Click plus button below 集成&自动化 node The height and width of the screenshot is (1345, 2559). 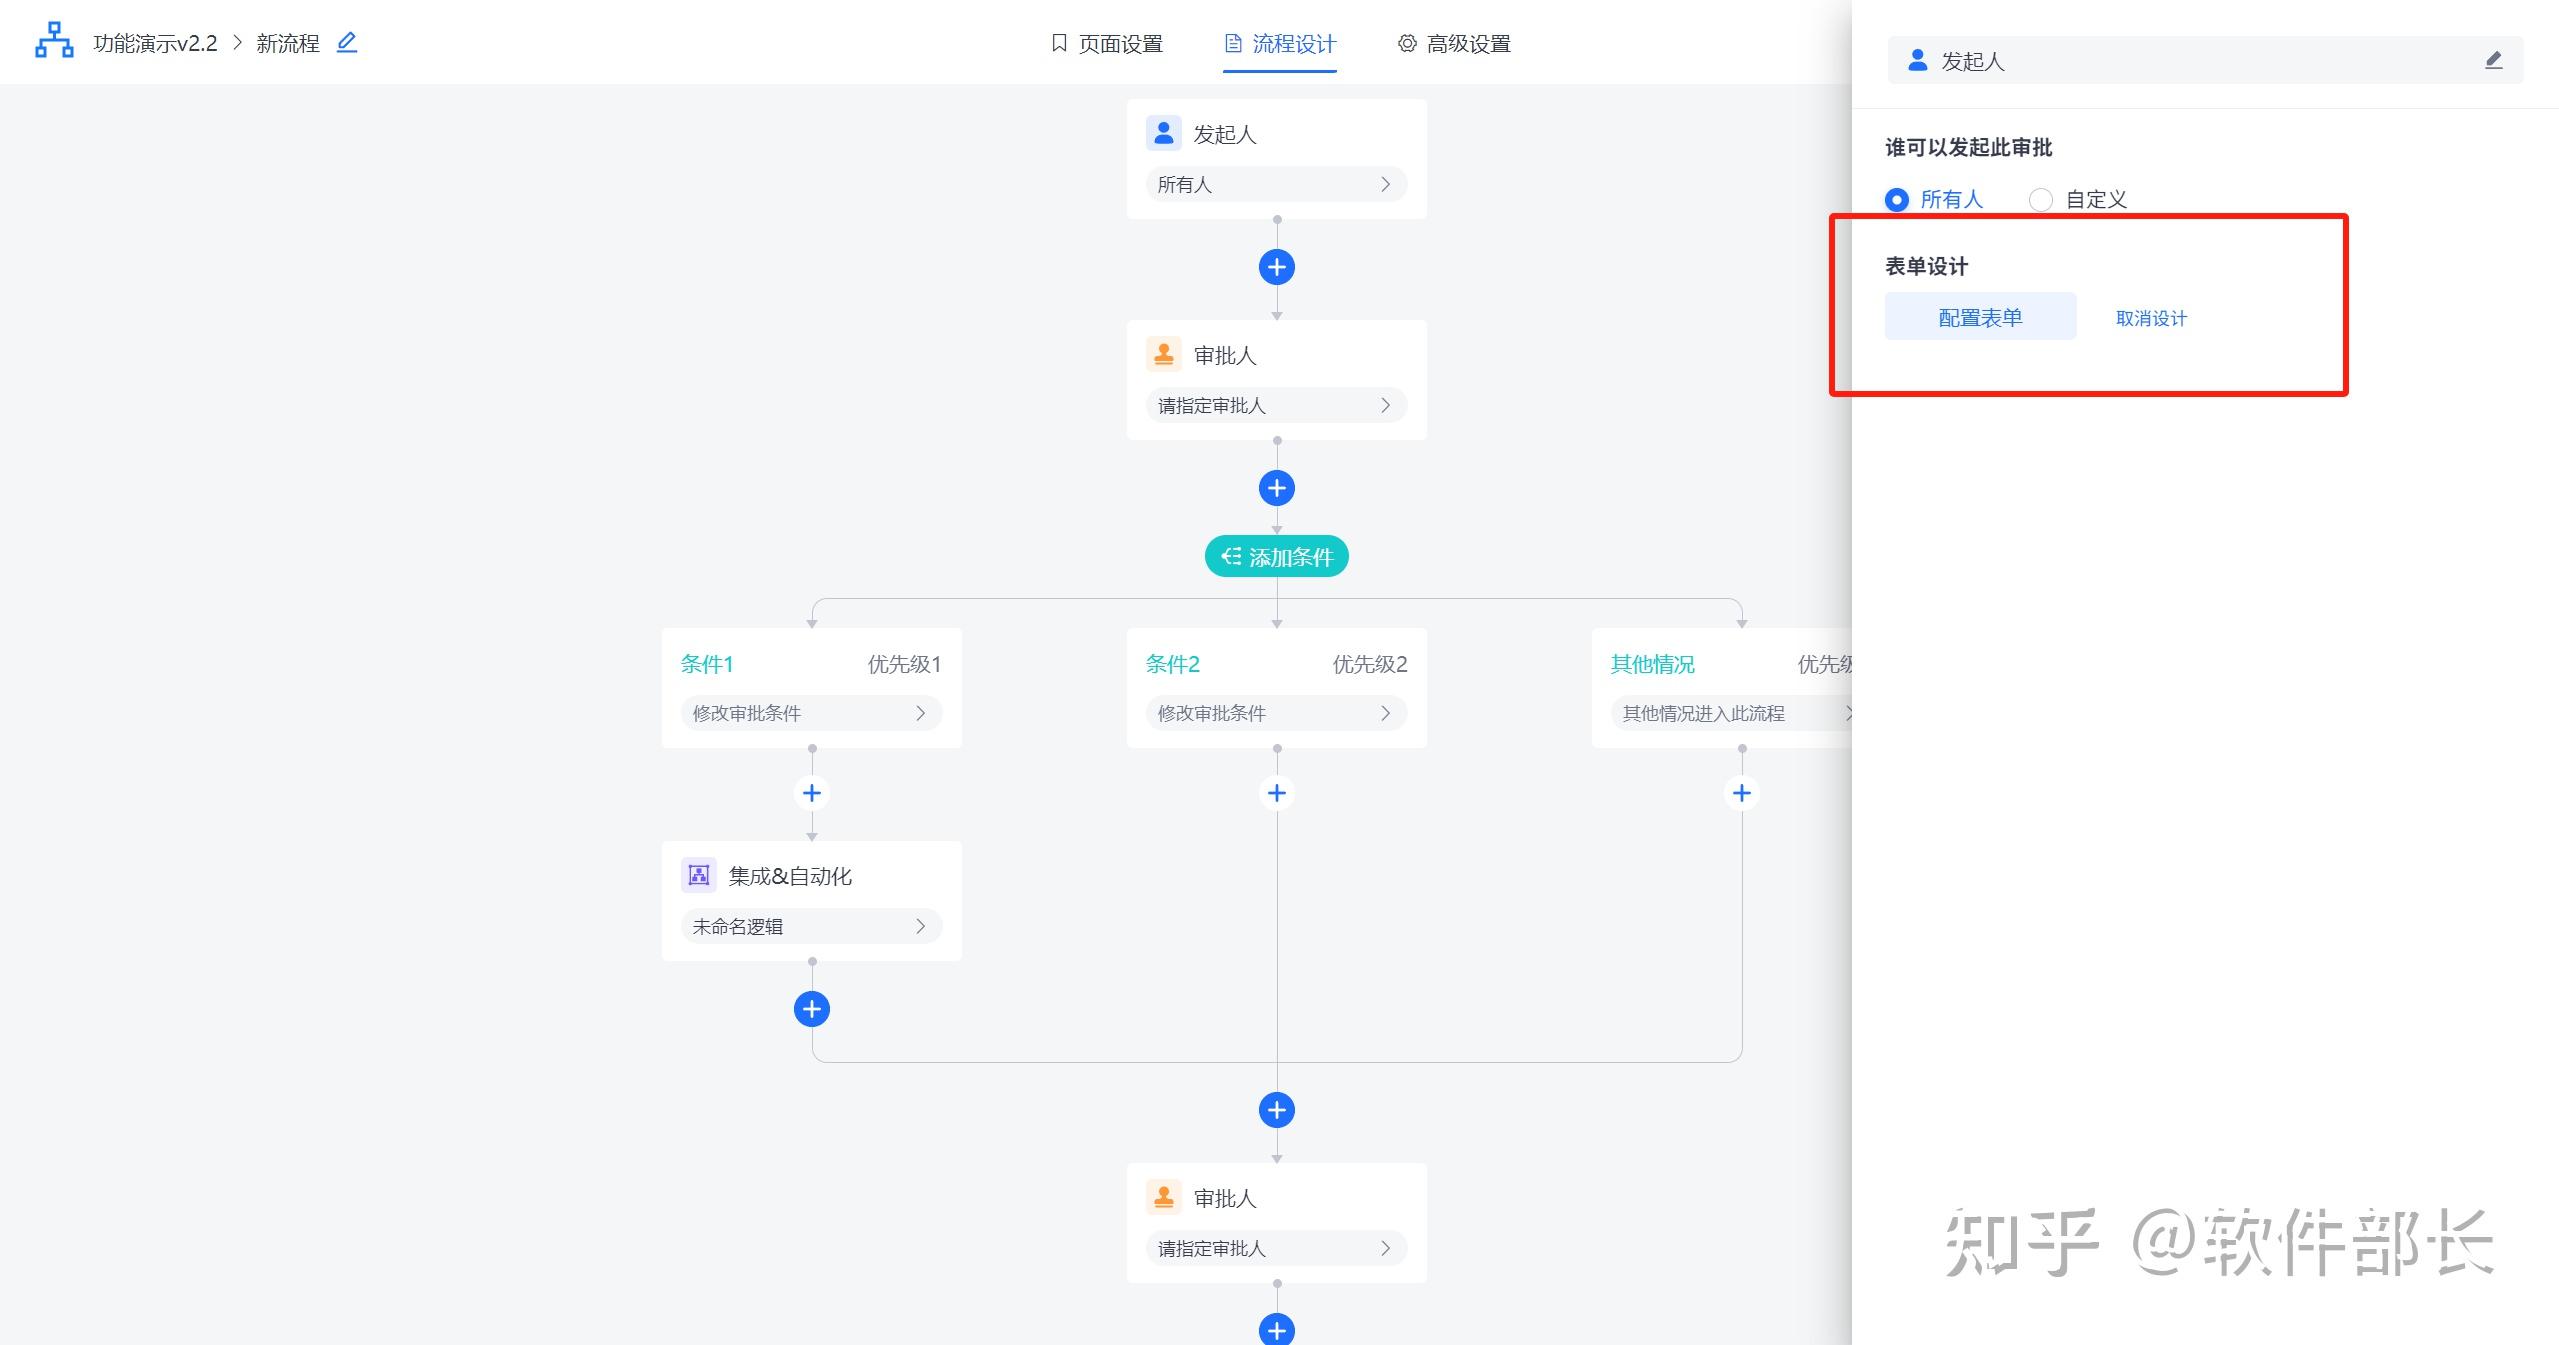tap(811, 1009)
